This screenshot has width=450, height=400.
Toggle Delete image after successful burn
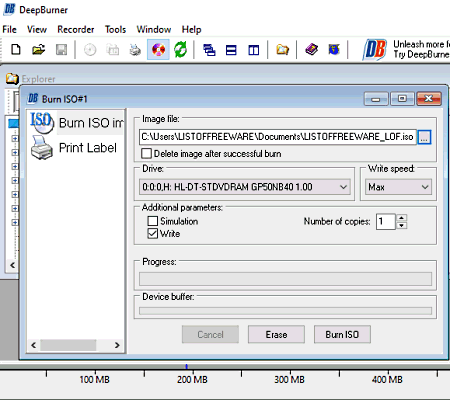pyautogui.click(x=146, y=154)
